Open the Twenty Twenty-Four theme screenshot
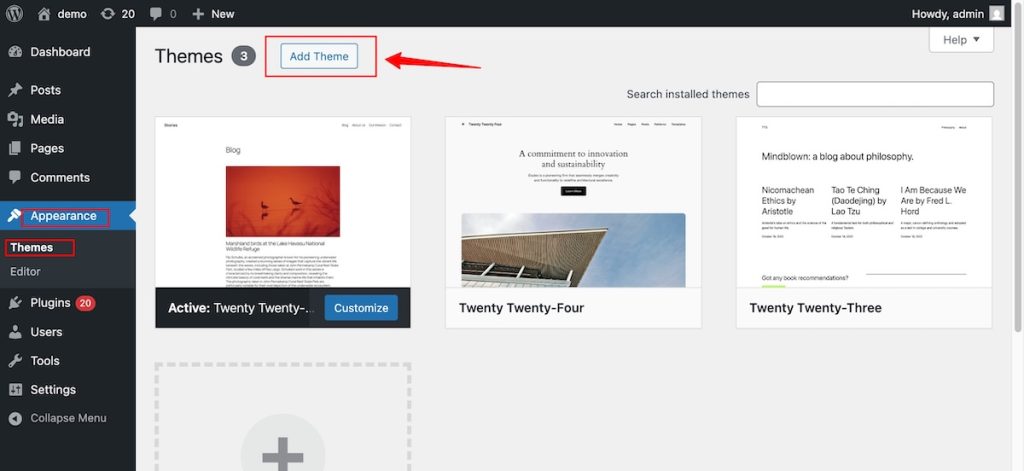1024x471 pixels. point(573,202)
